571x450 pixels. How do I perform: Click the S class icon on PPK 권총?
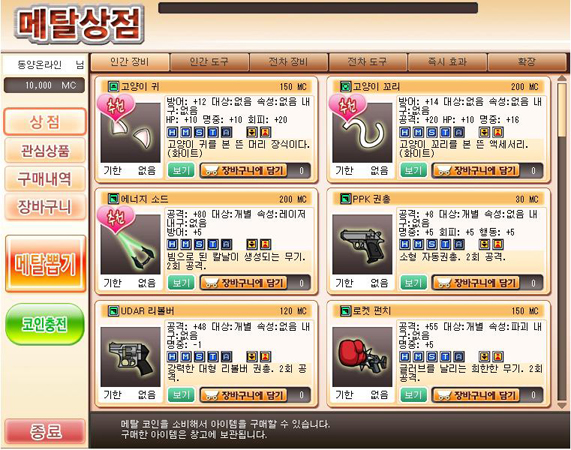click(x=432, y=244)
